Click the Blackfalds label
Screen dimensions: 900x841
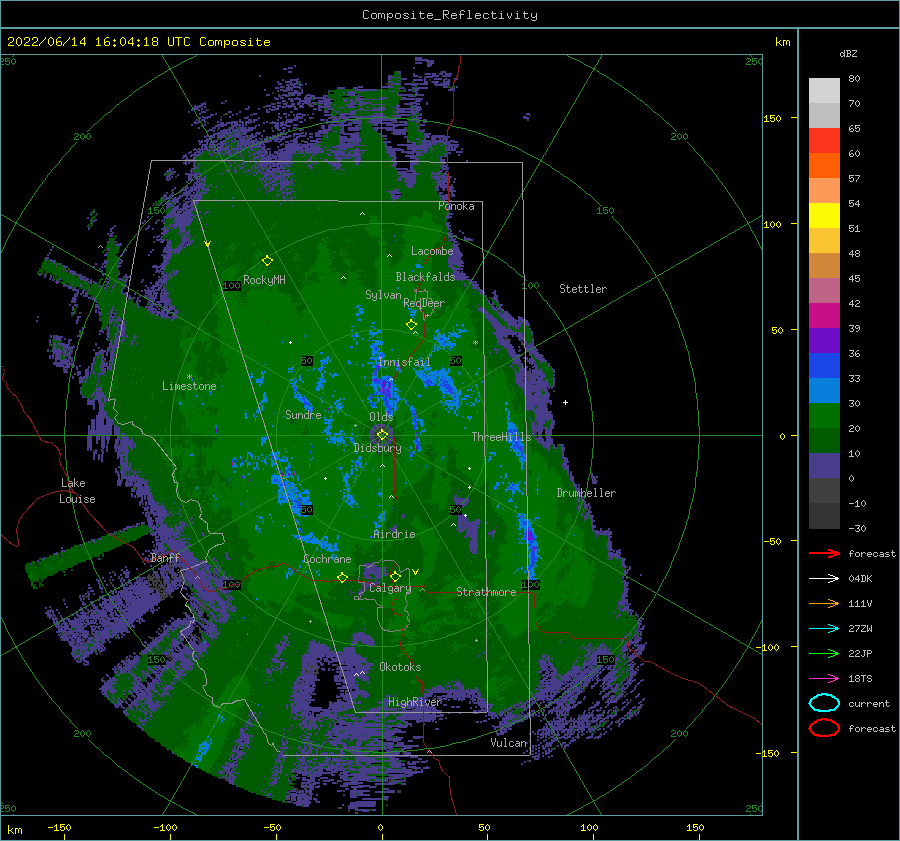pyautogui.click(x=425, y=277)
